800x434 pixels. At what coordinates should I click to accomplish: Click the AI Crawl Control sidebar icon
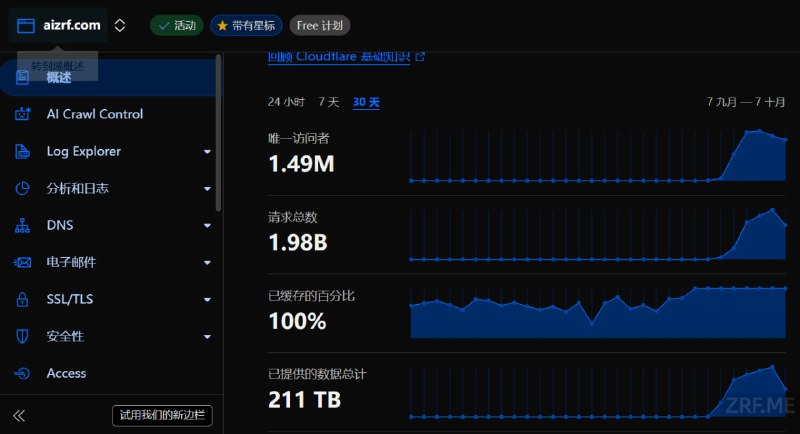click(22, 114)
